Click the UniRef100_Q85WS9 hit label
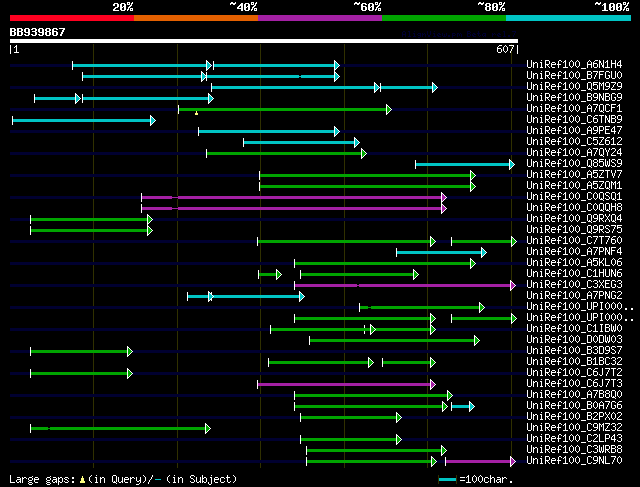640x487 pixels. 574,163
